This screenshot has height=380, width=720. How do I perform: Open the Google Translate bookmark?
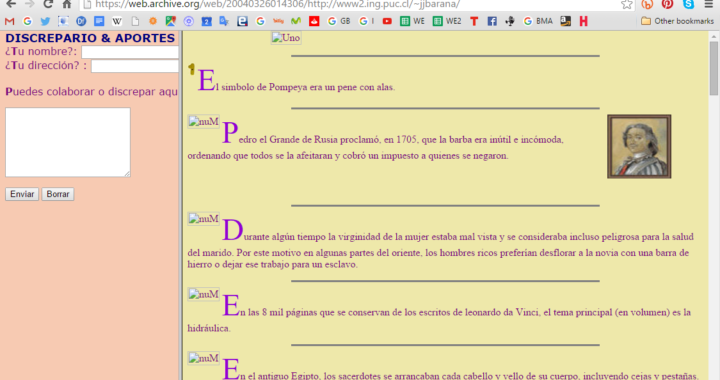tap(224, 21)
